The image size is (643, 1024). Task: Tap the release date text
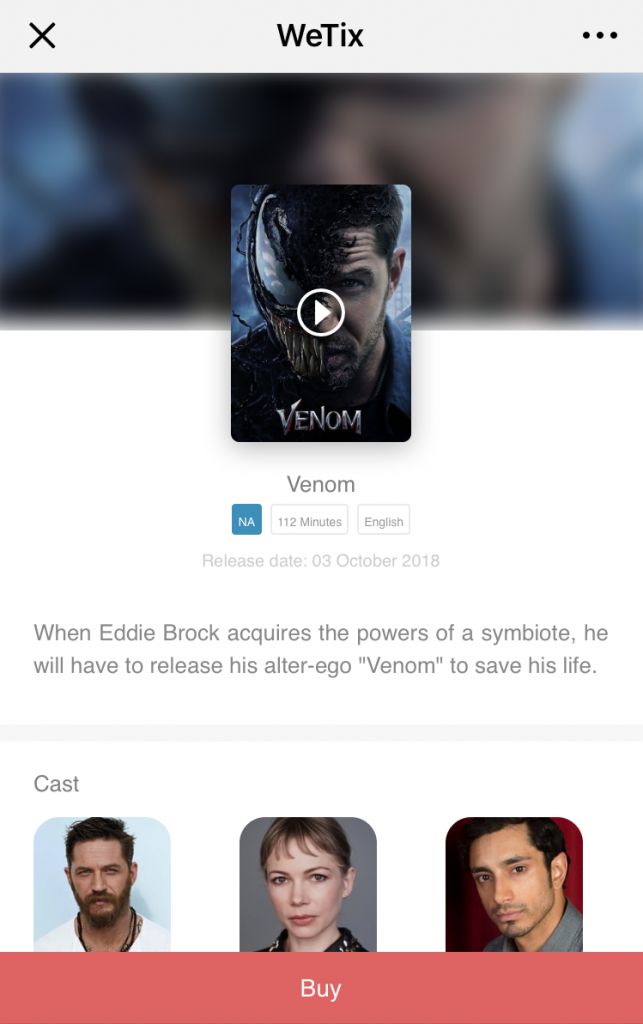pyautogui.click(x=321, y=561)
